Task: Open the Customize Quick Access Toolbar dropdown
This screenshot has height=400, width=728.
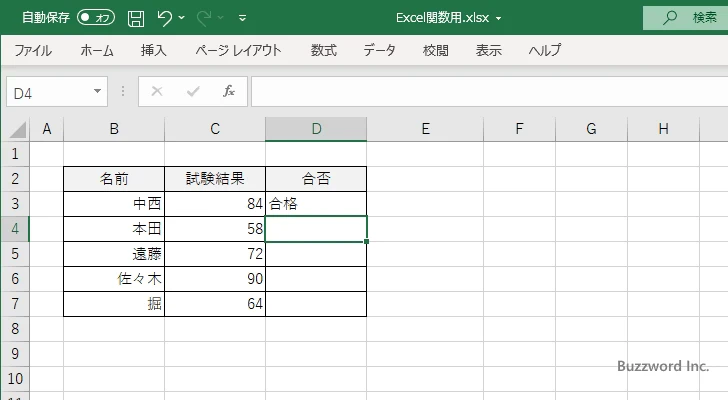Action: (242, 18)
